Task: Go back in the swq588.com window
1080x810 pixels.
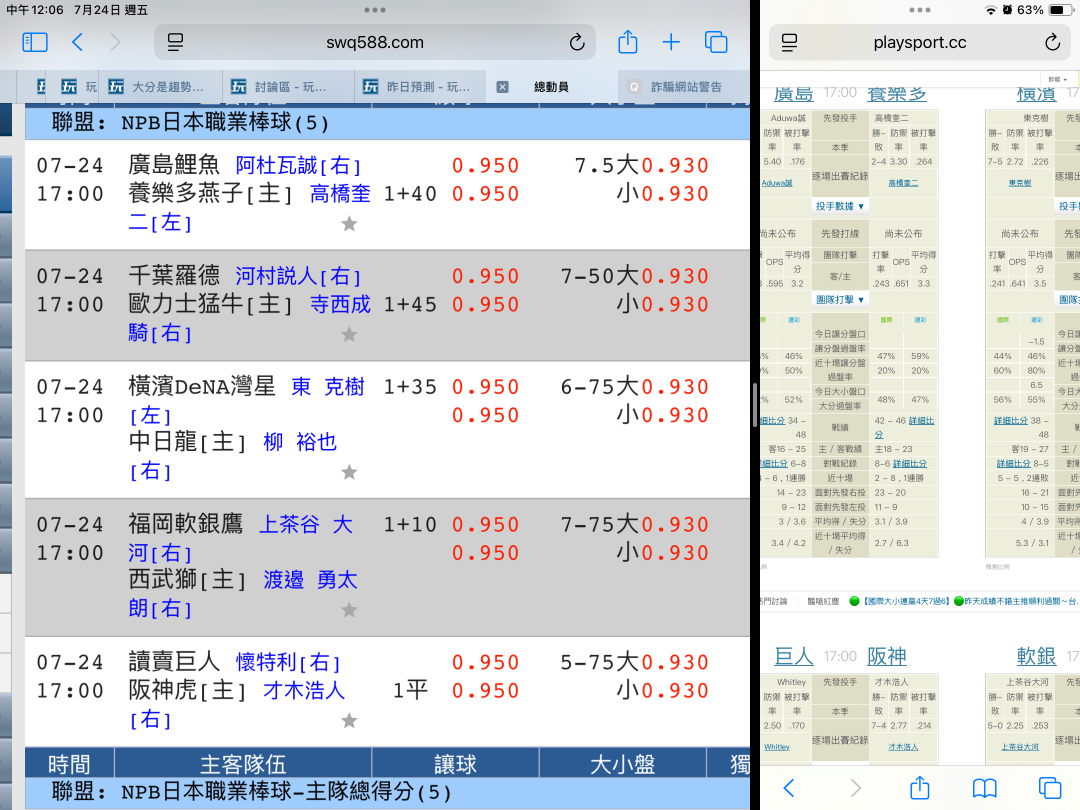Action: click(78, 42)
